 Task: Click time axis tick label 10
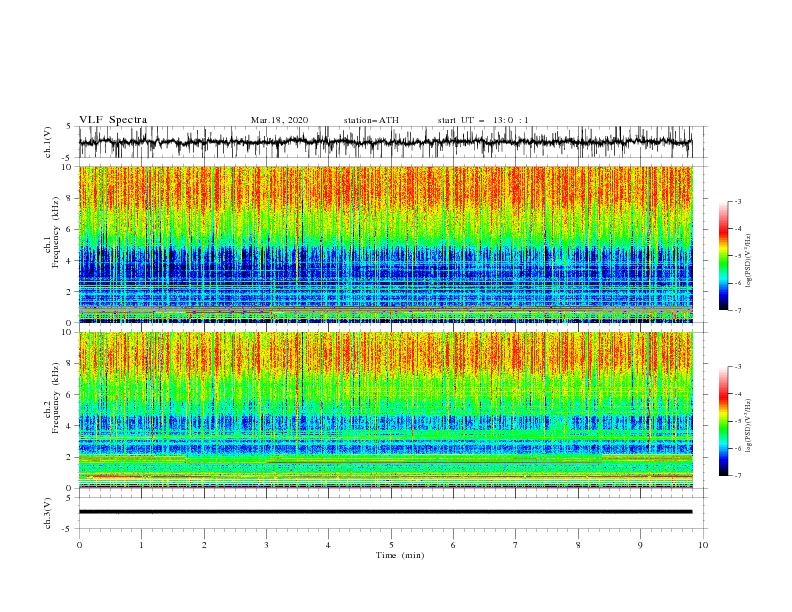703,545
